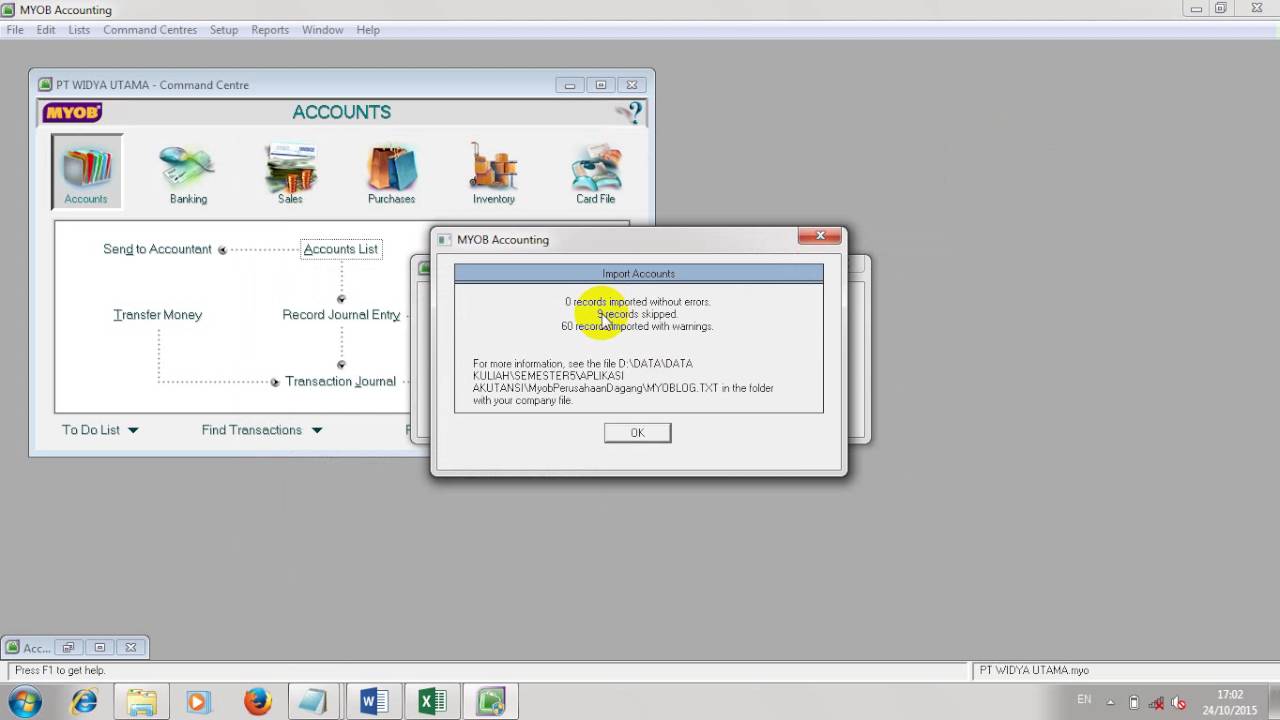Show hidden system tray icons arrow

(x=1110, y=702)
